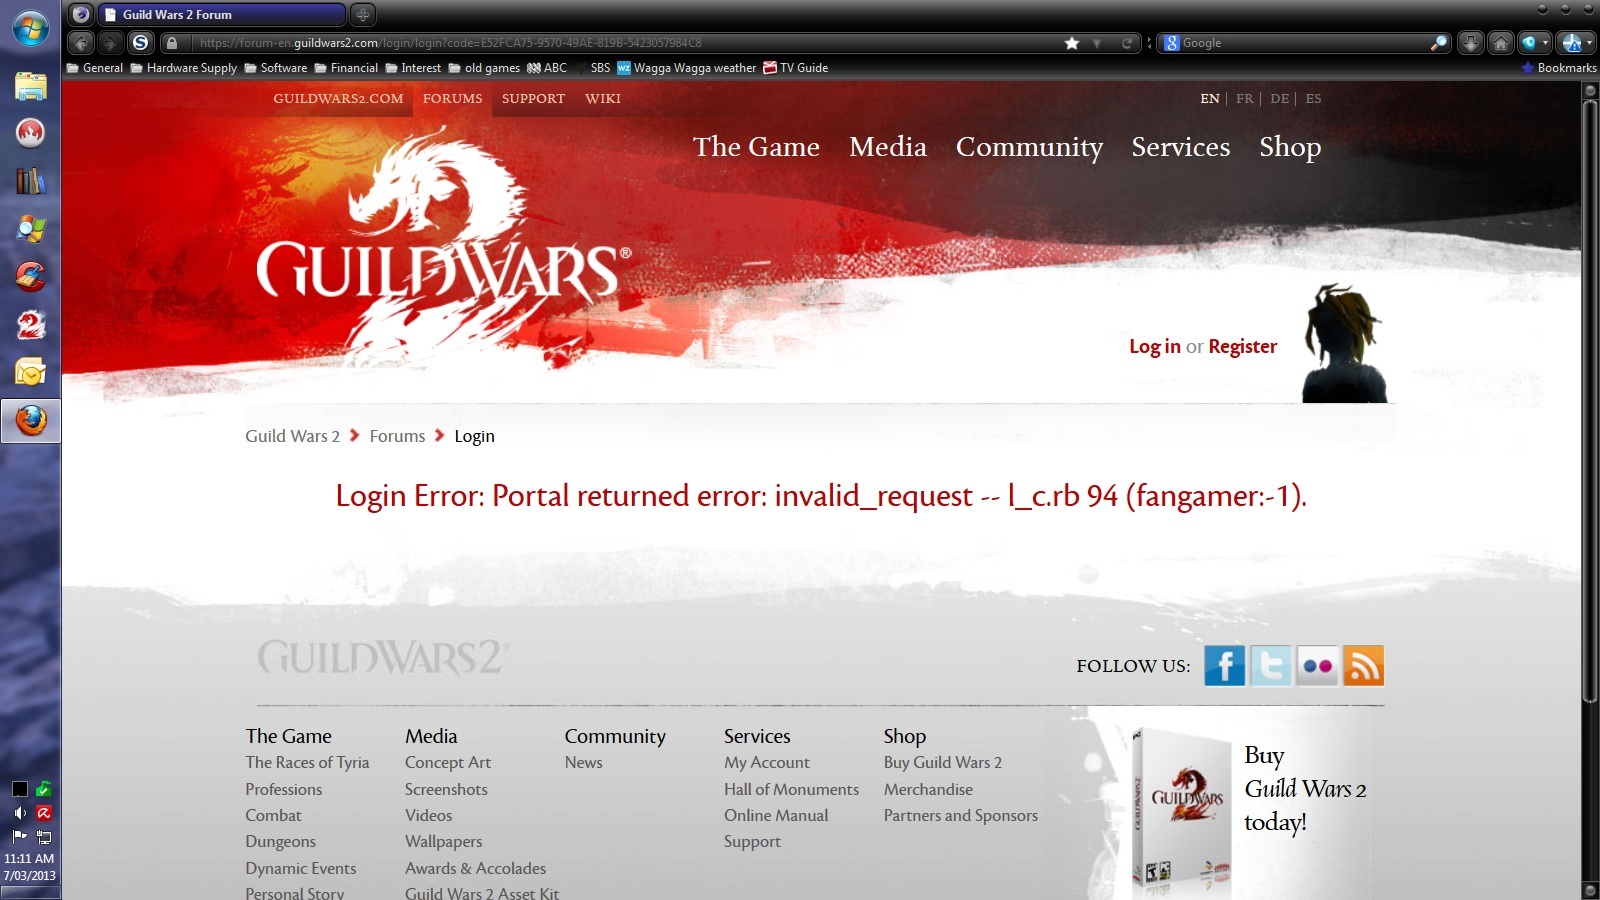This screenshot has width=1600, height=900.
Task: Reload the page with the refresh icon
Action: [x=1127, y=43]
